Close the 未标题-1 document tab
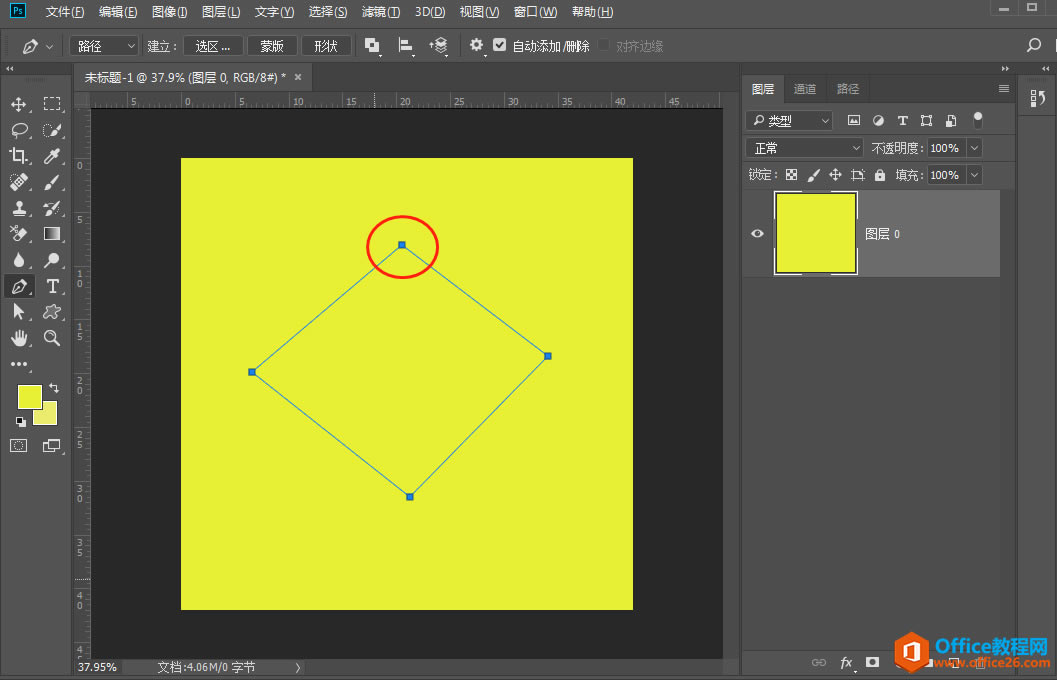 [x=298, y=78]
